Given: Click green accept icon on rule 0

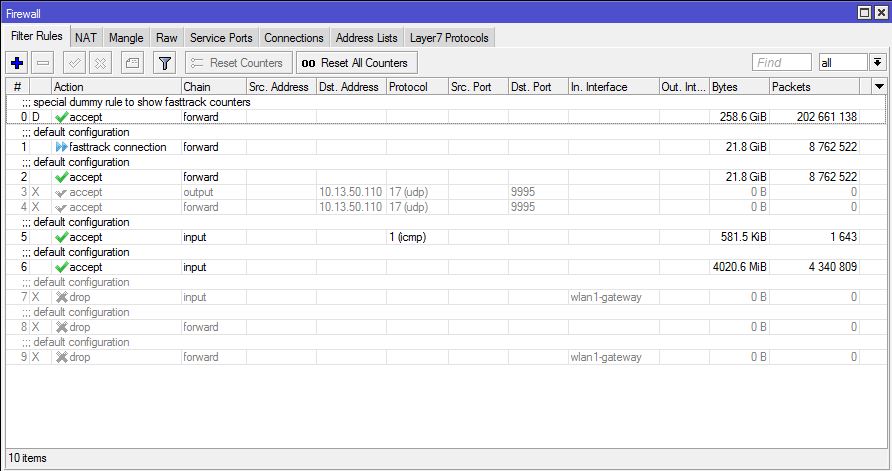Looking at the screenshot, I should coord(61,117).
